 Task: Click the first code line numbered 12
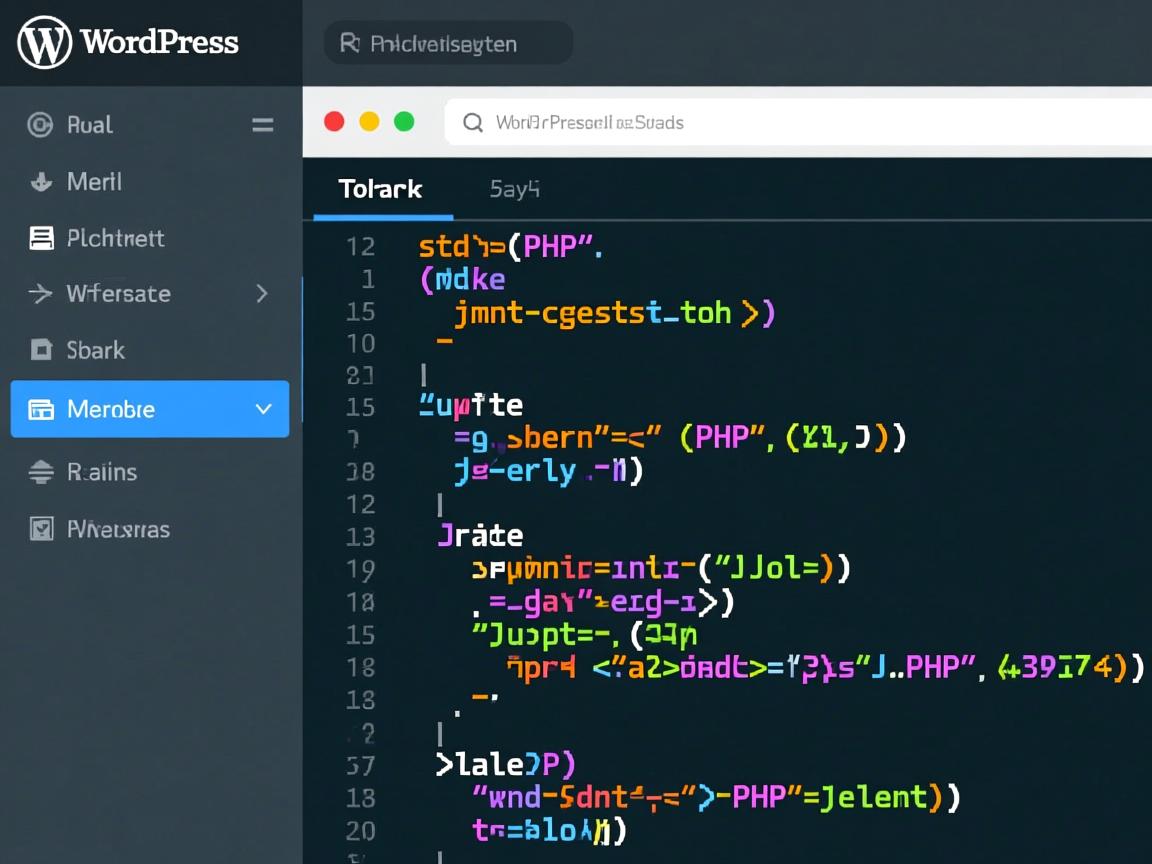tap(360, 247)
